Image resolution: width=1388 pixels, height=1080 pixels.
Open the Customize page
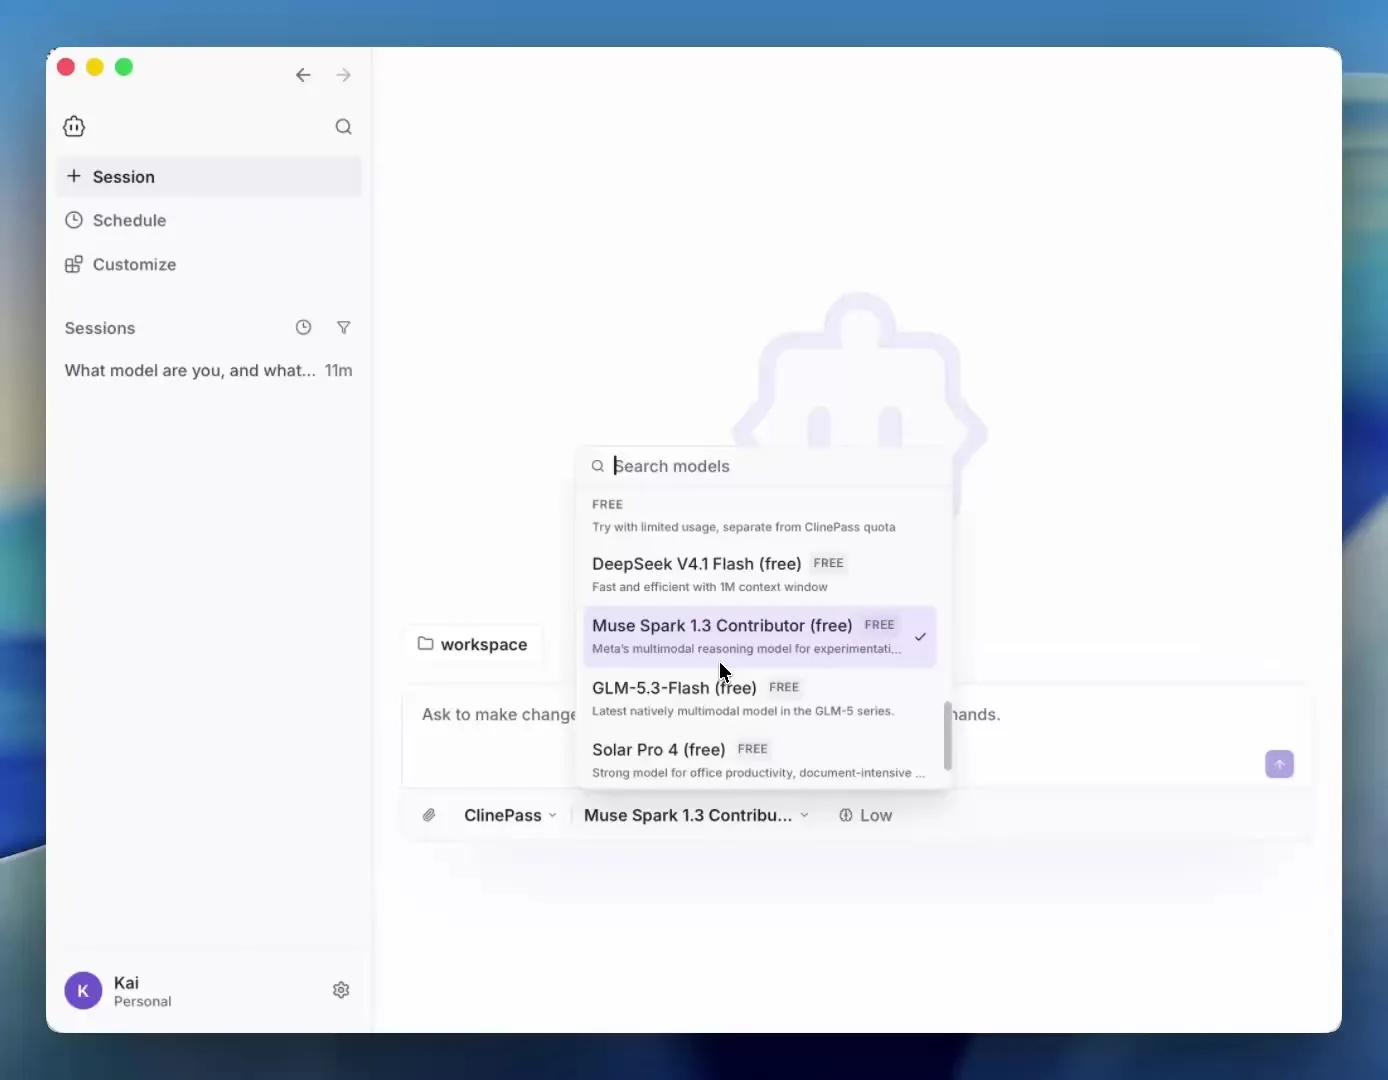coord(209,265)
